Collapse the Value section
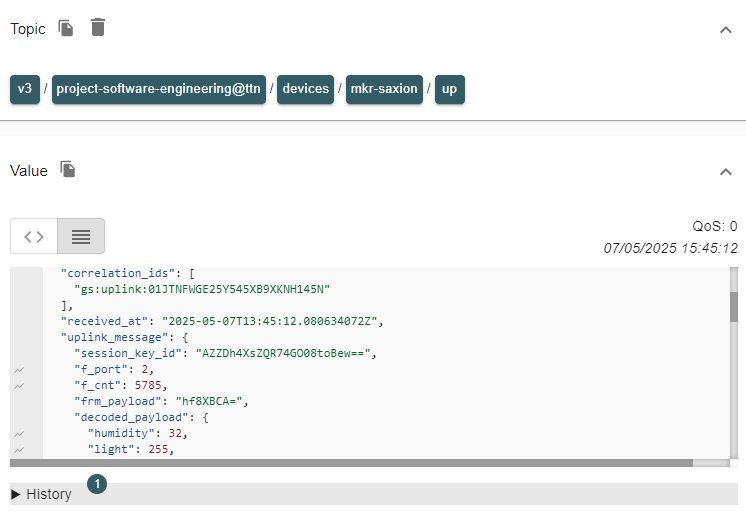Viewport: 746px width, 514px height. [x=726, y=172]
